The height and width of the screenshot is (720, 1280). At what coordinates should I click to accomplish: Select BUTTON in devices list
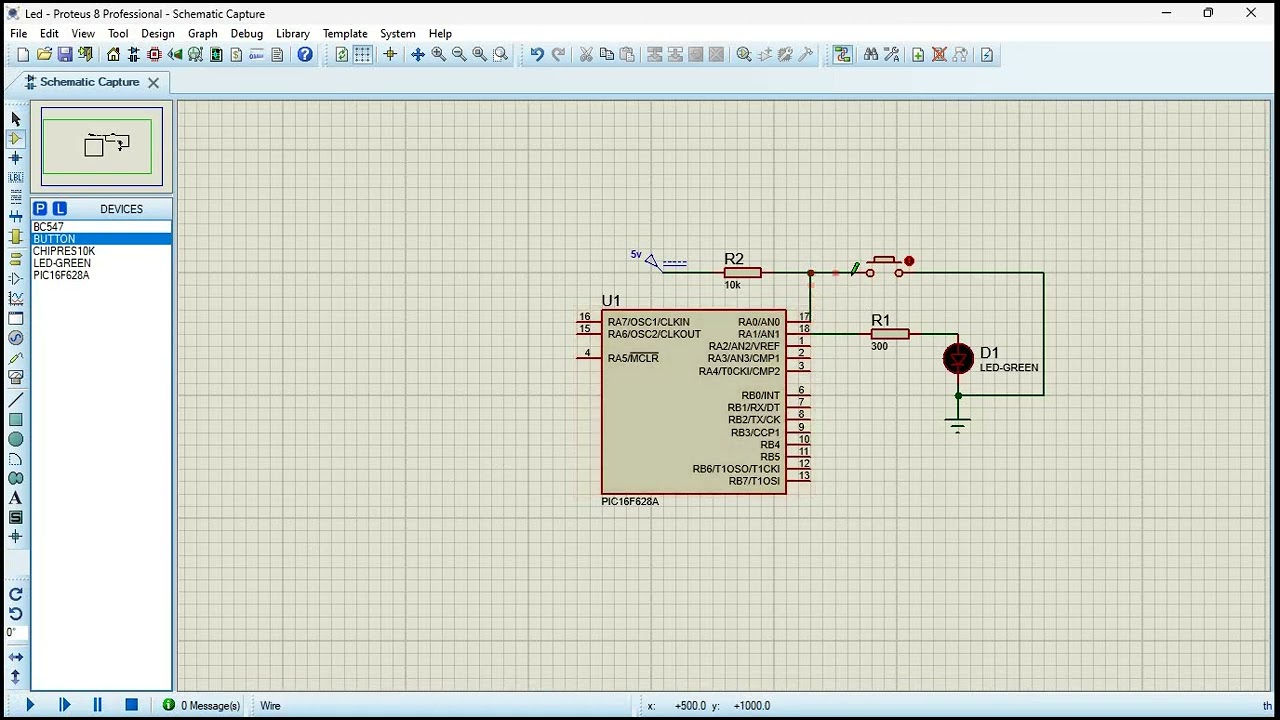pyautogui.click(x=101, y=239)
